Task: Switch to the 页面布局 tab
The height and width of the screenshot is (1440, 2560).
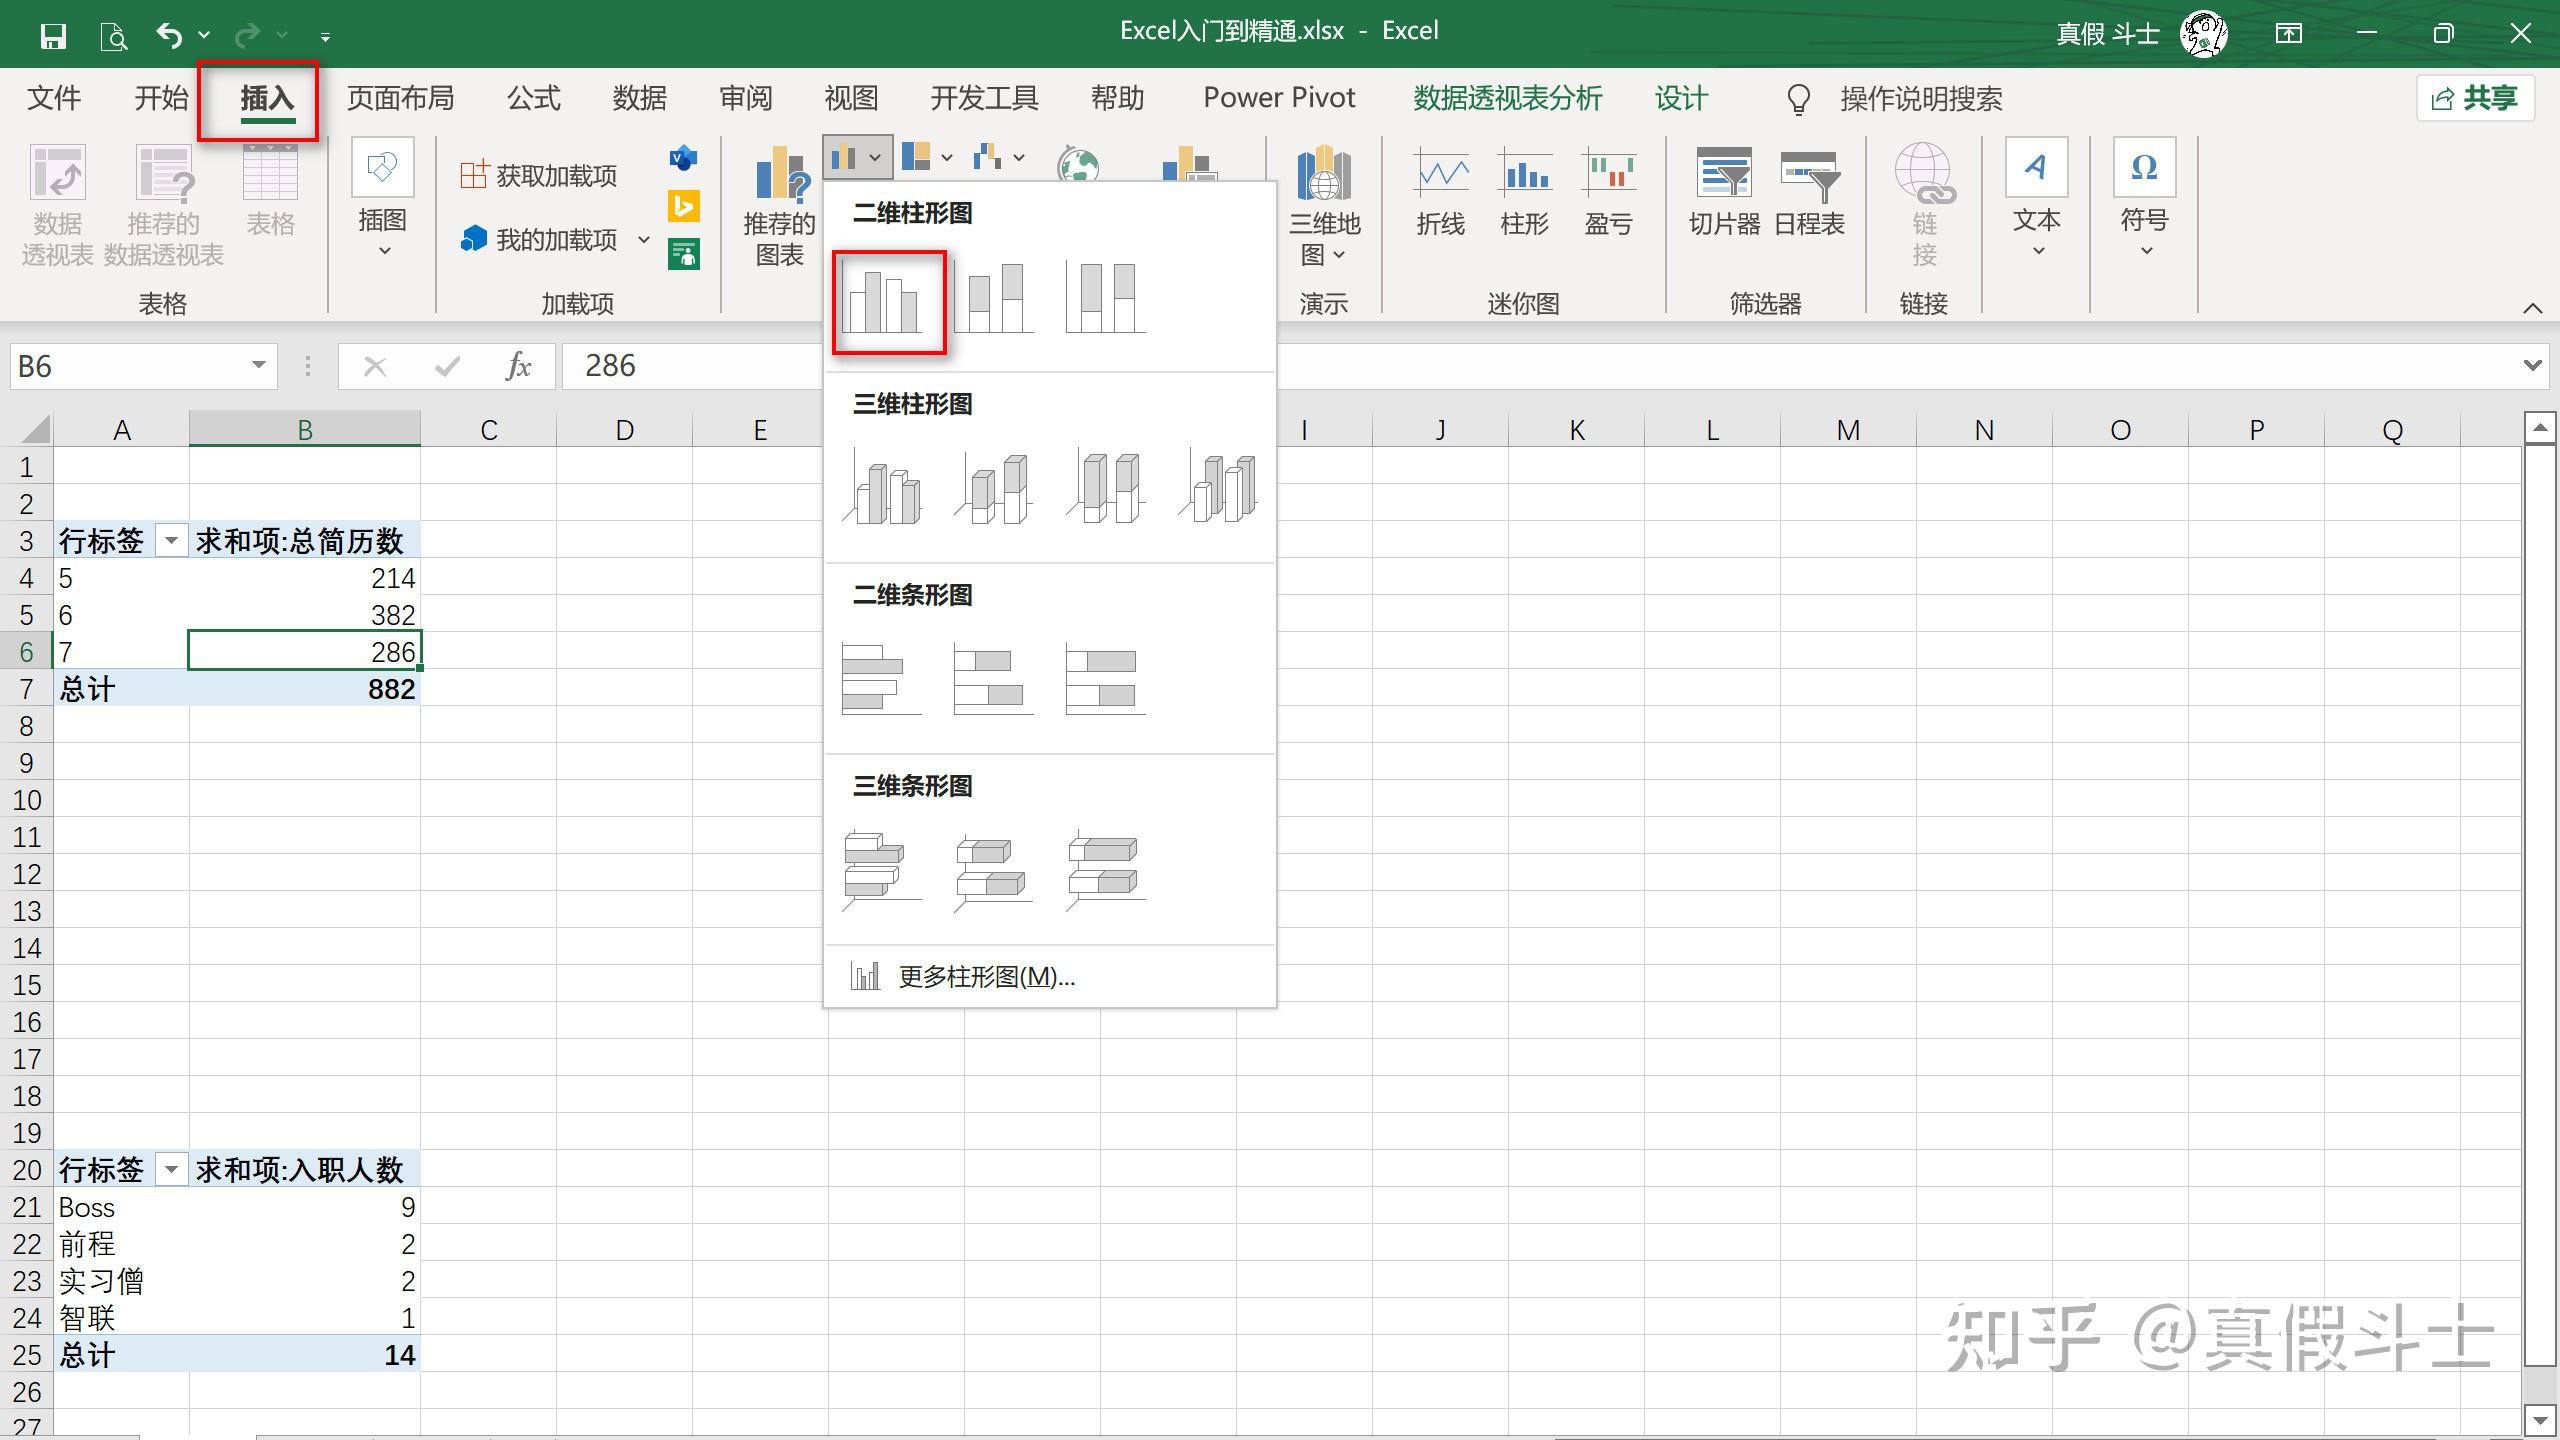Action: [400, 98]
